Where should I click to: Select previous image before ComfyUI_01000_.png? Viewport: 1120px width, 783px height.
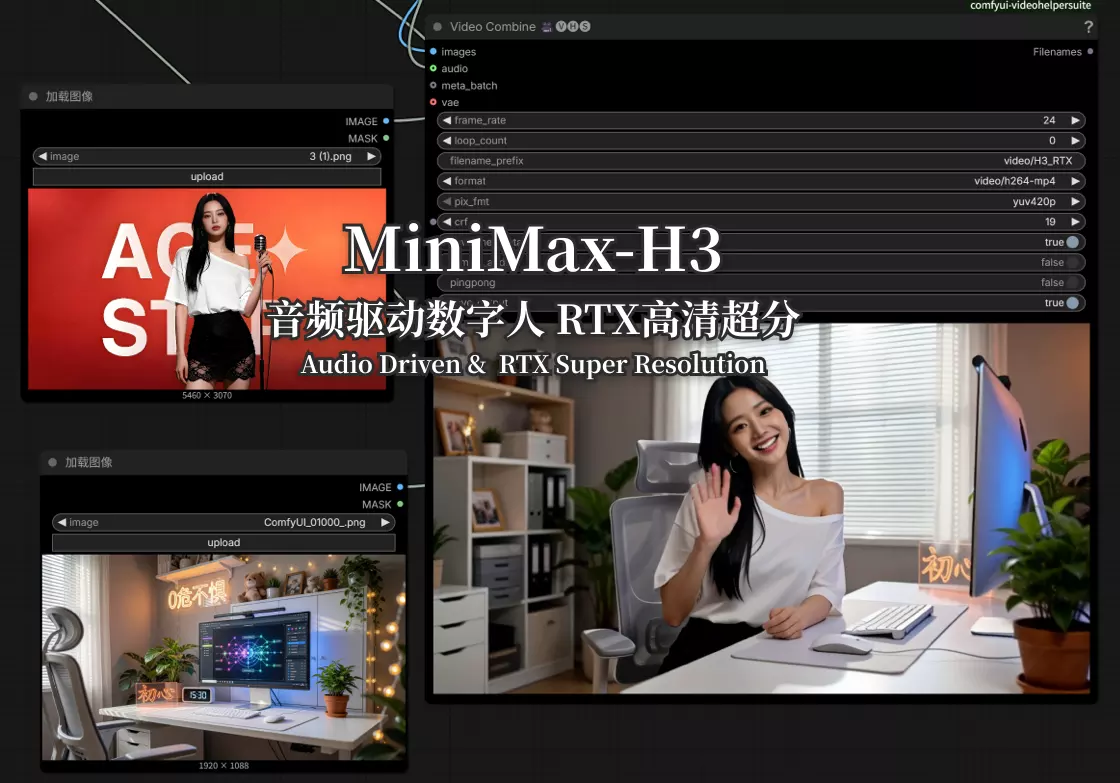point(61,522)
